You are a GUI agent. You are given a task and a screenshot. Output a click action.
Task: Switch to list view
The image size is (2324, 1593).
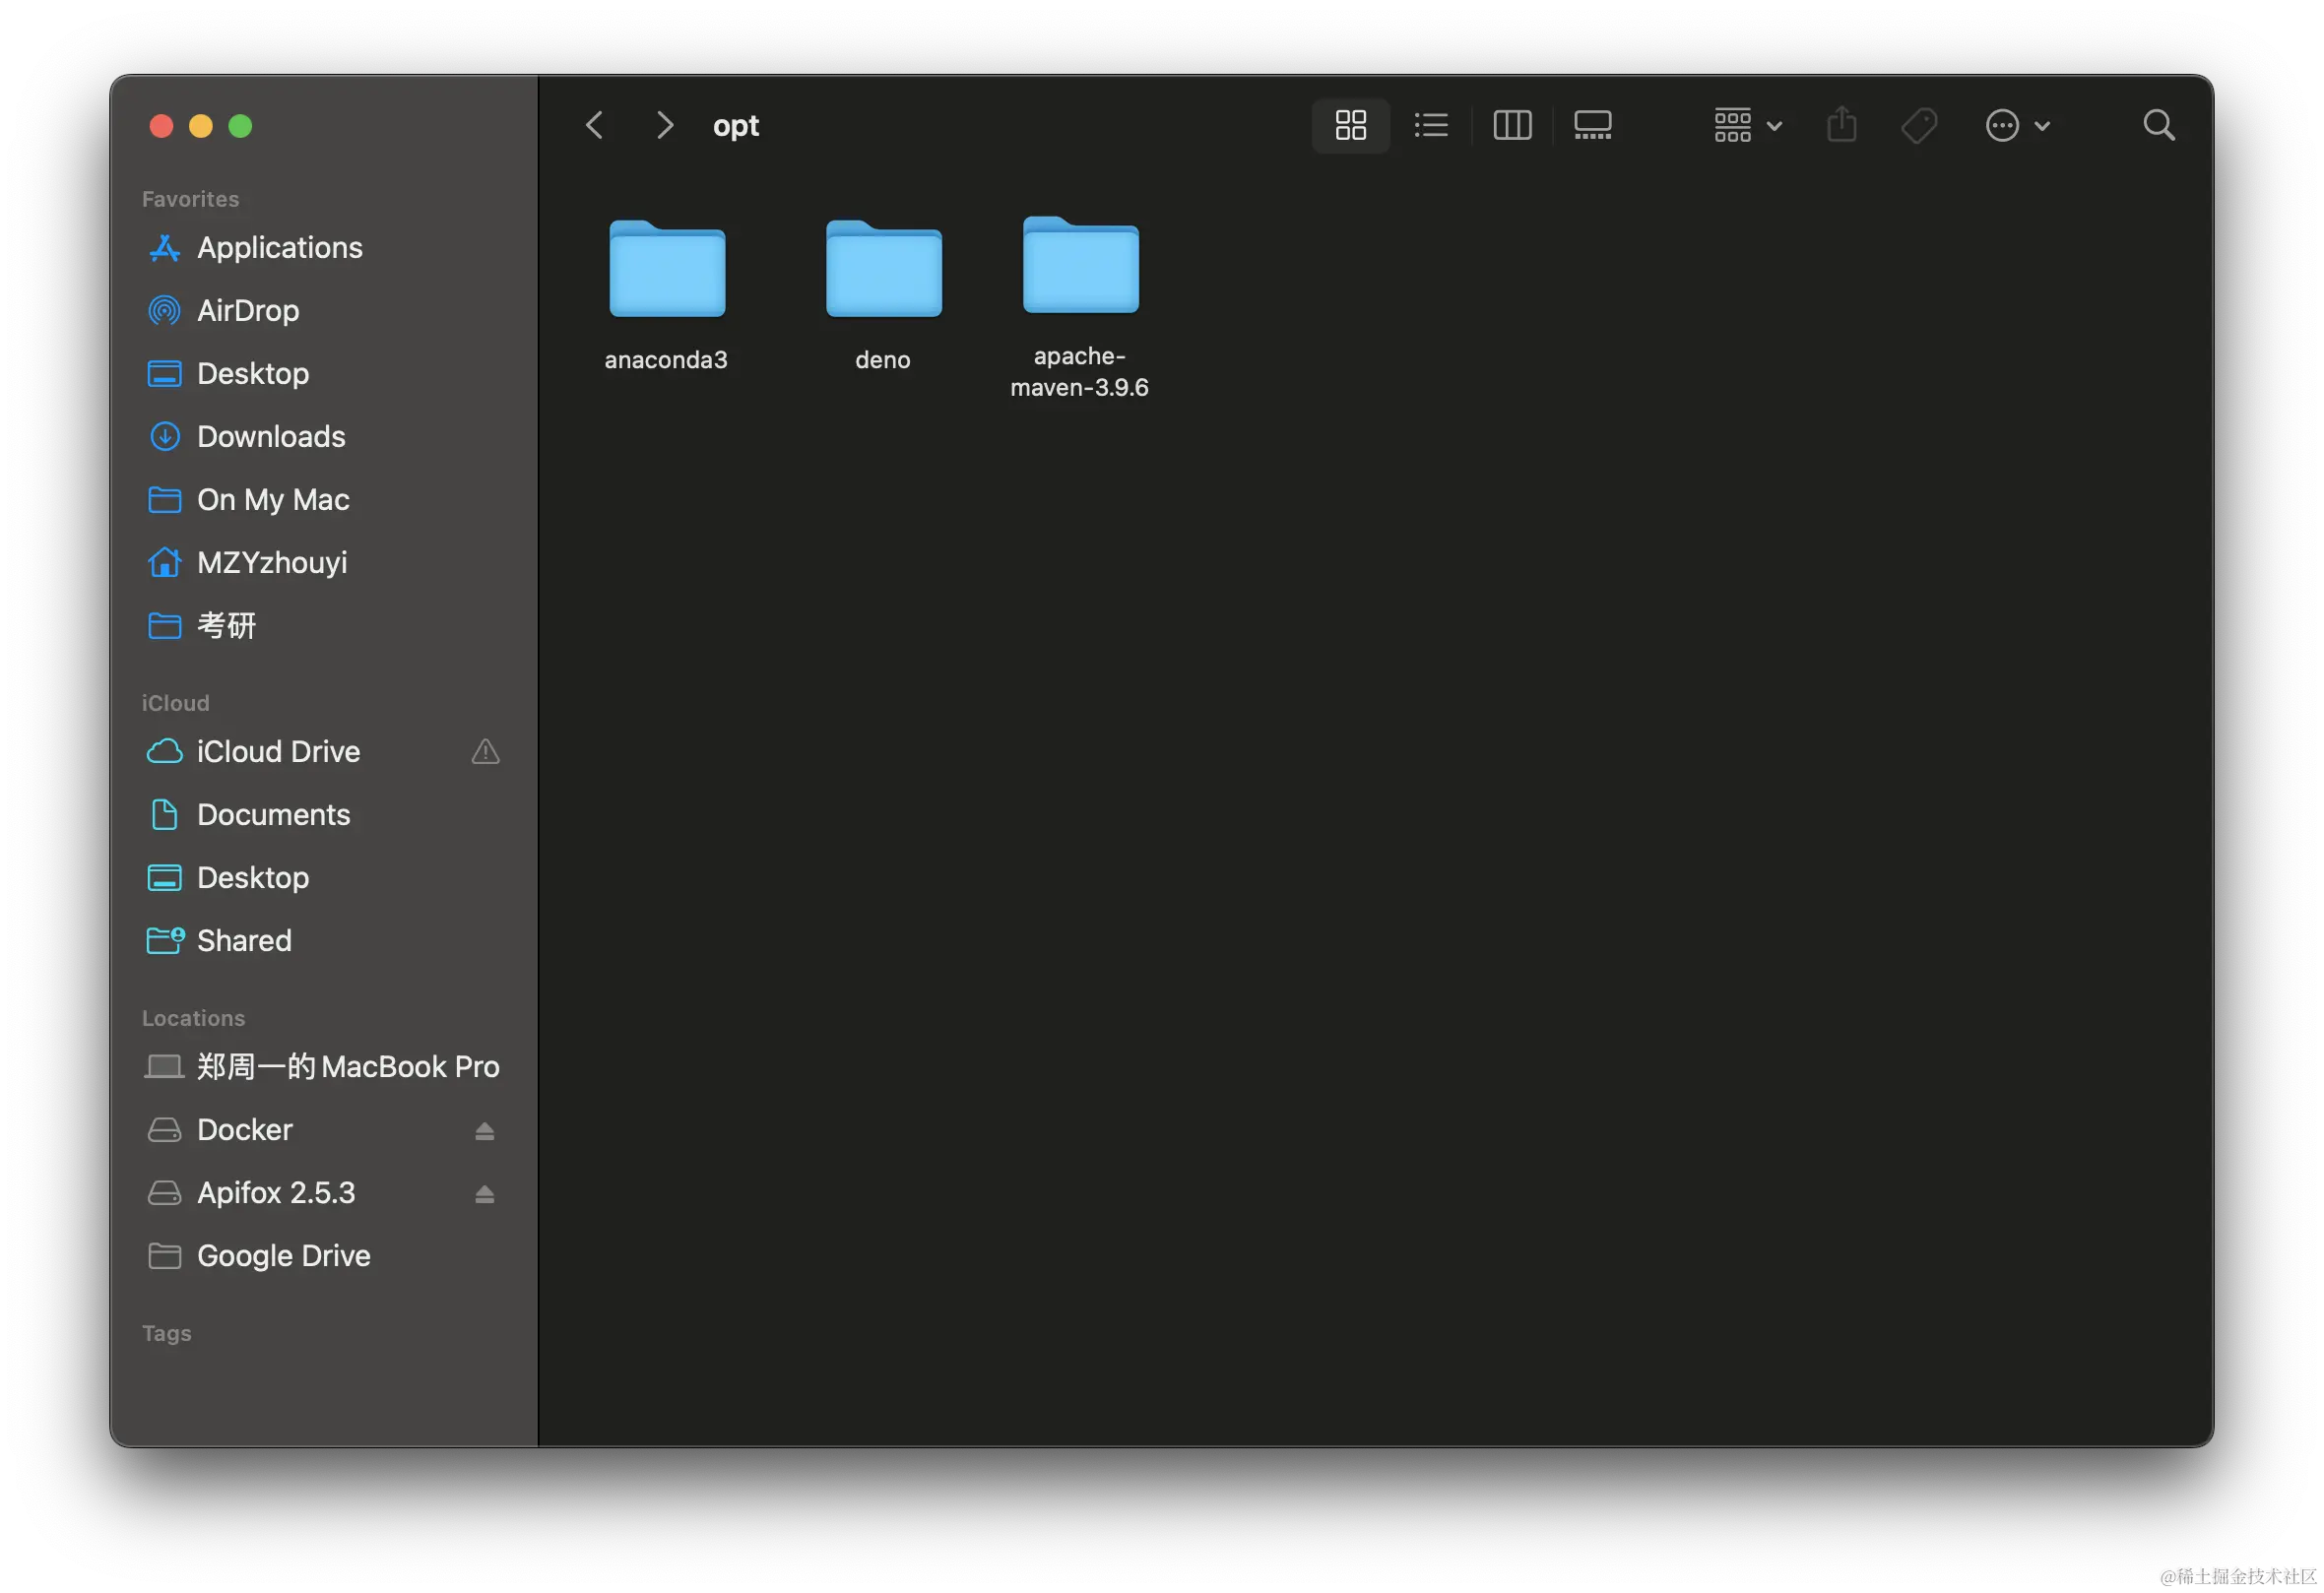pyautogui.click(x=1431, y=125)
